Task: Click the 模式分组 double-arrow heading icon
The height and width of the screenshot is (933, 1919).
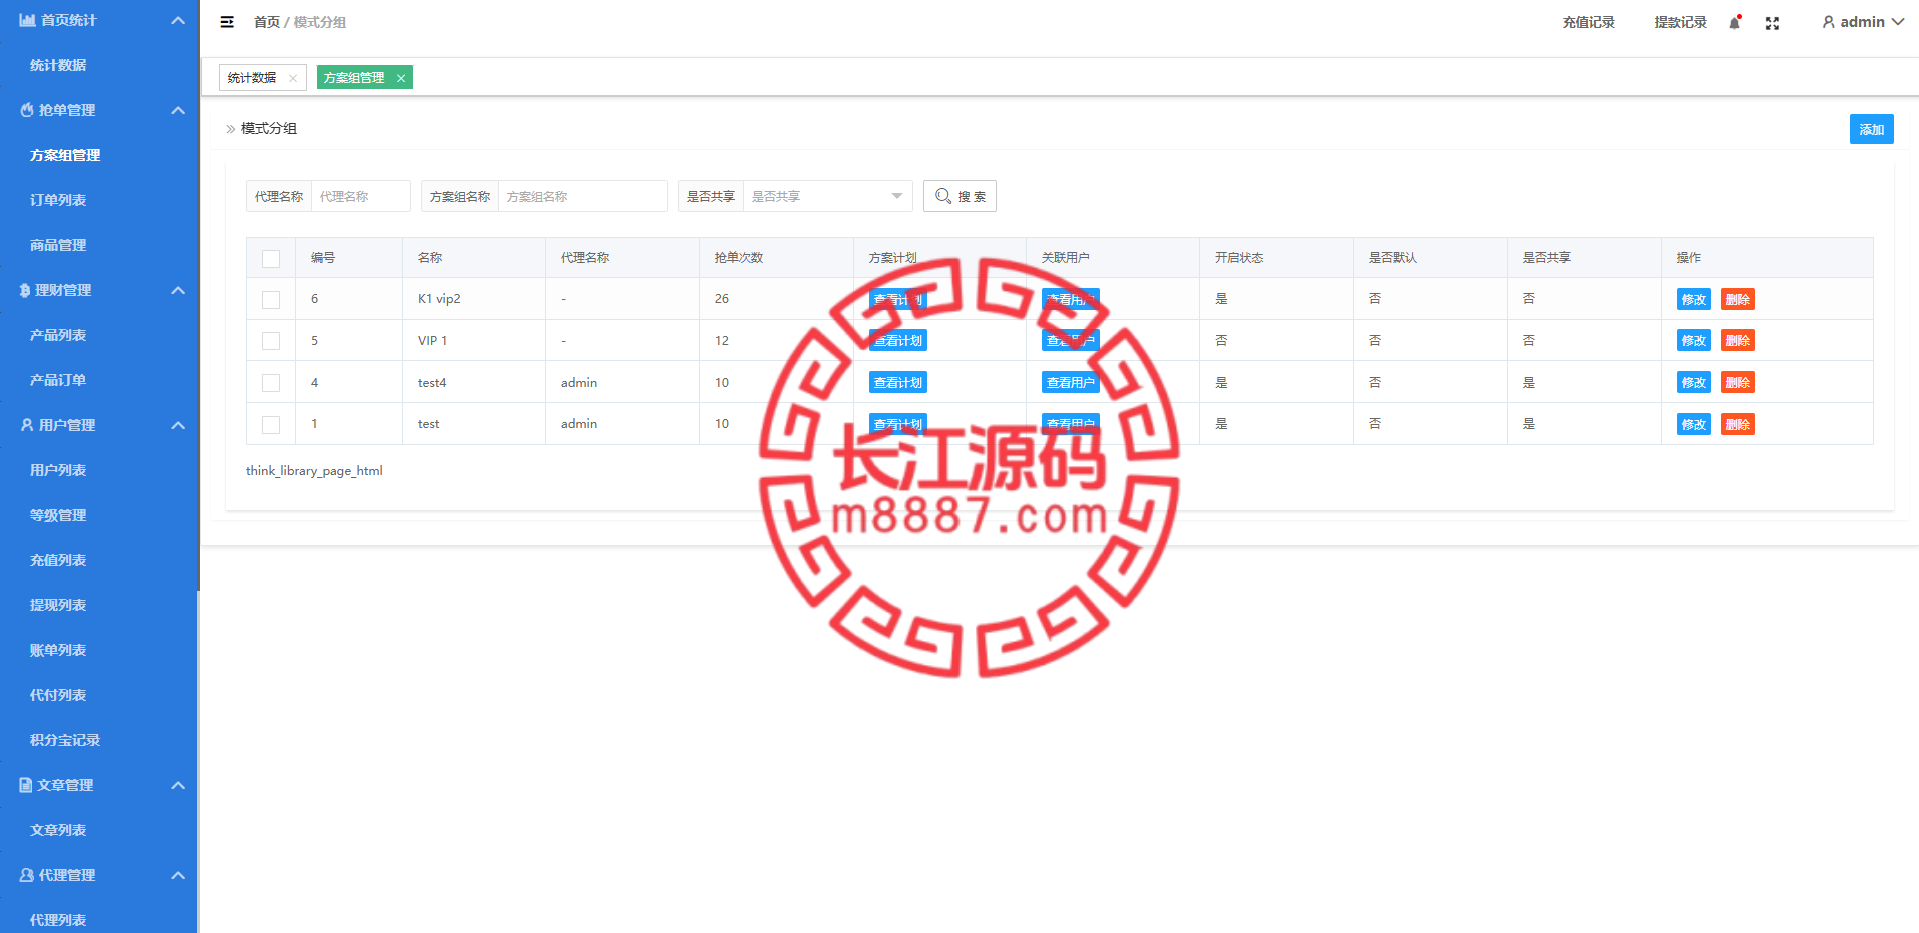Action: point(231,129)
